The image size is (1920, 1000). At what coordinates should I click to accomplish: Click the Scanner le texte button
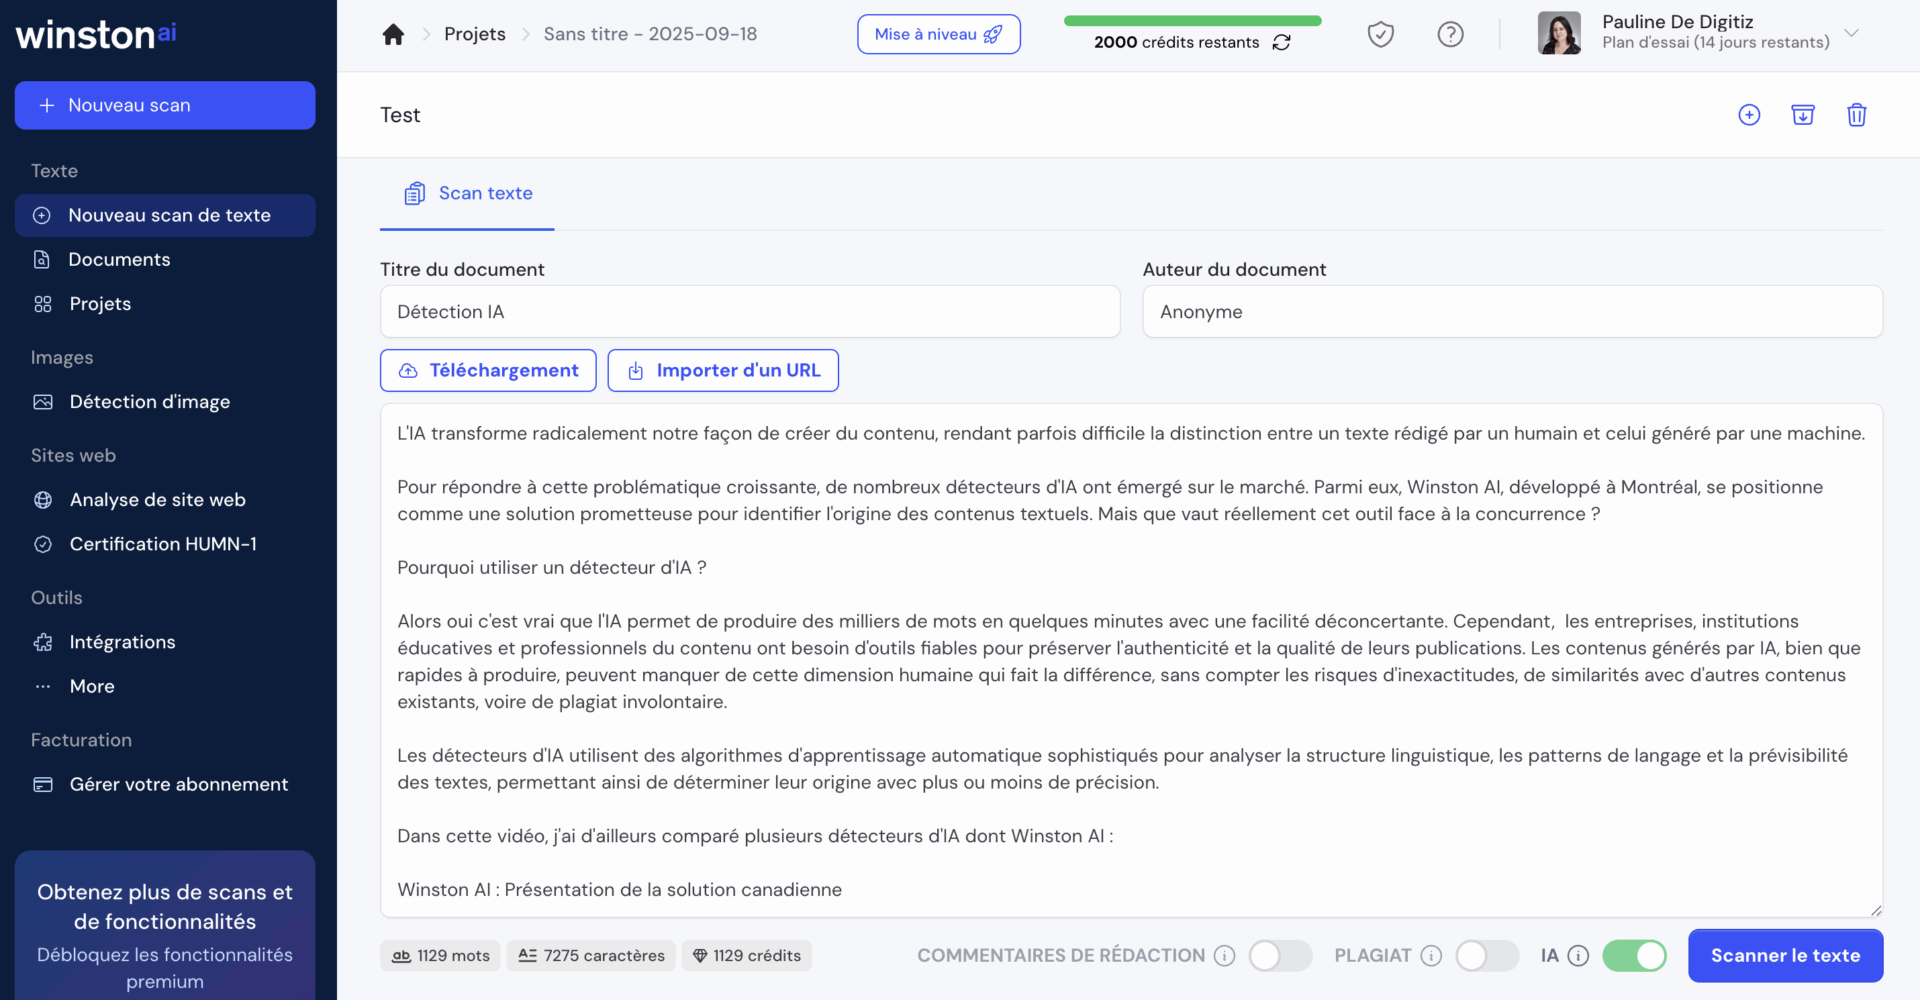[1785, 956]
